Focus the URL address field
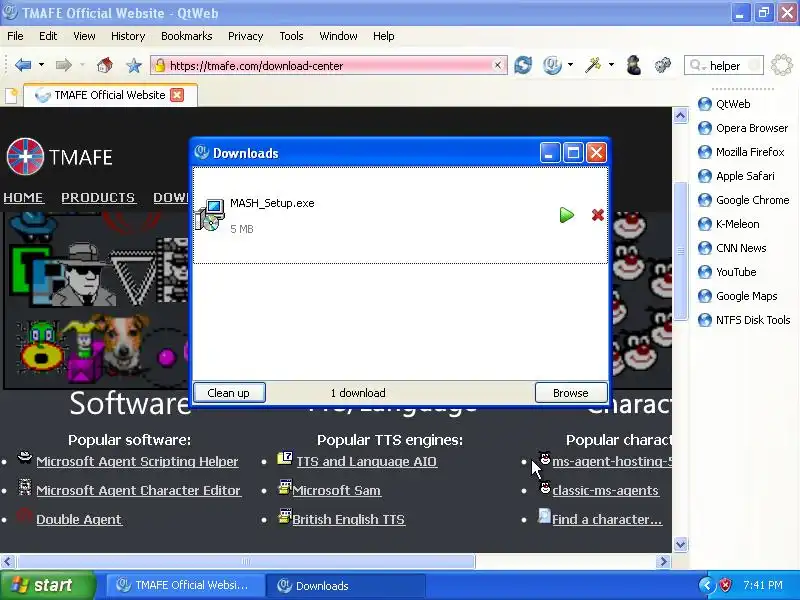800x600 pixels. [329, 65]
